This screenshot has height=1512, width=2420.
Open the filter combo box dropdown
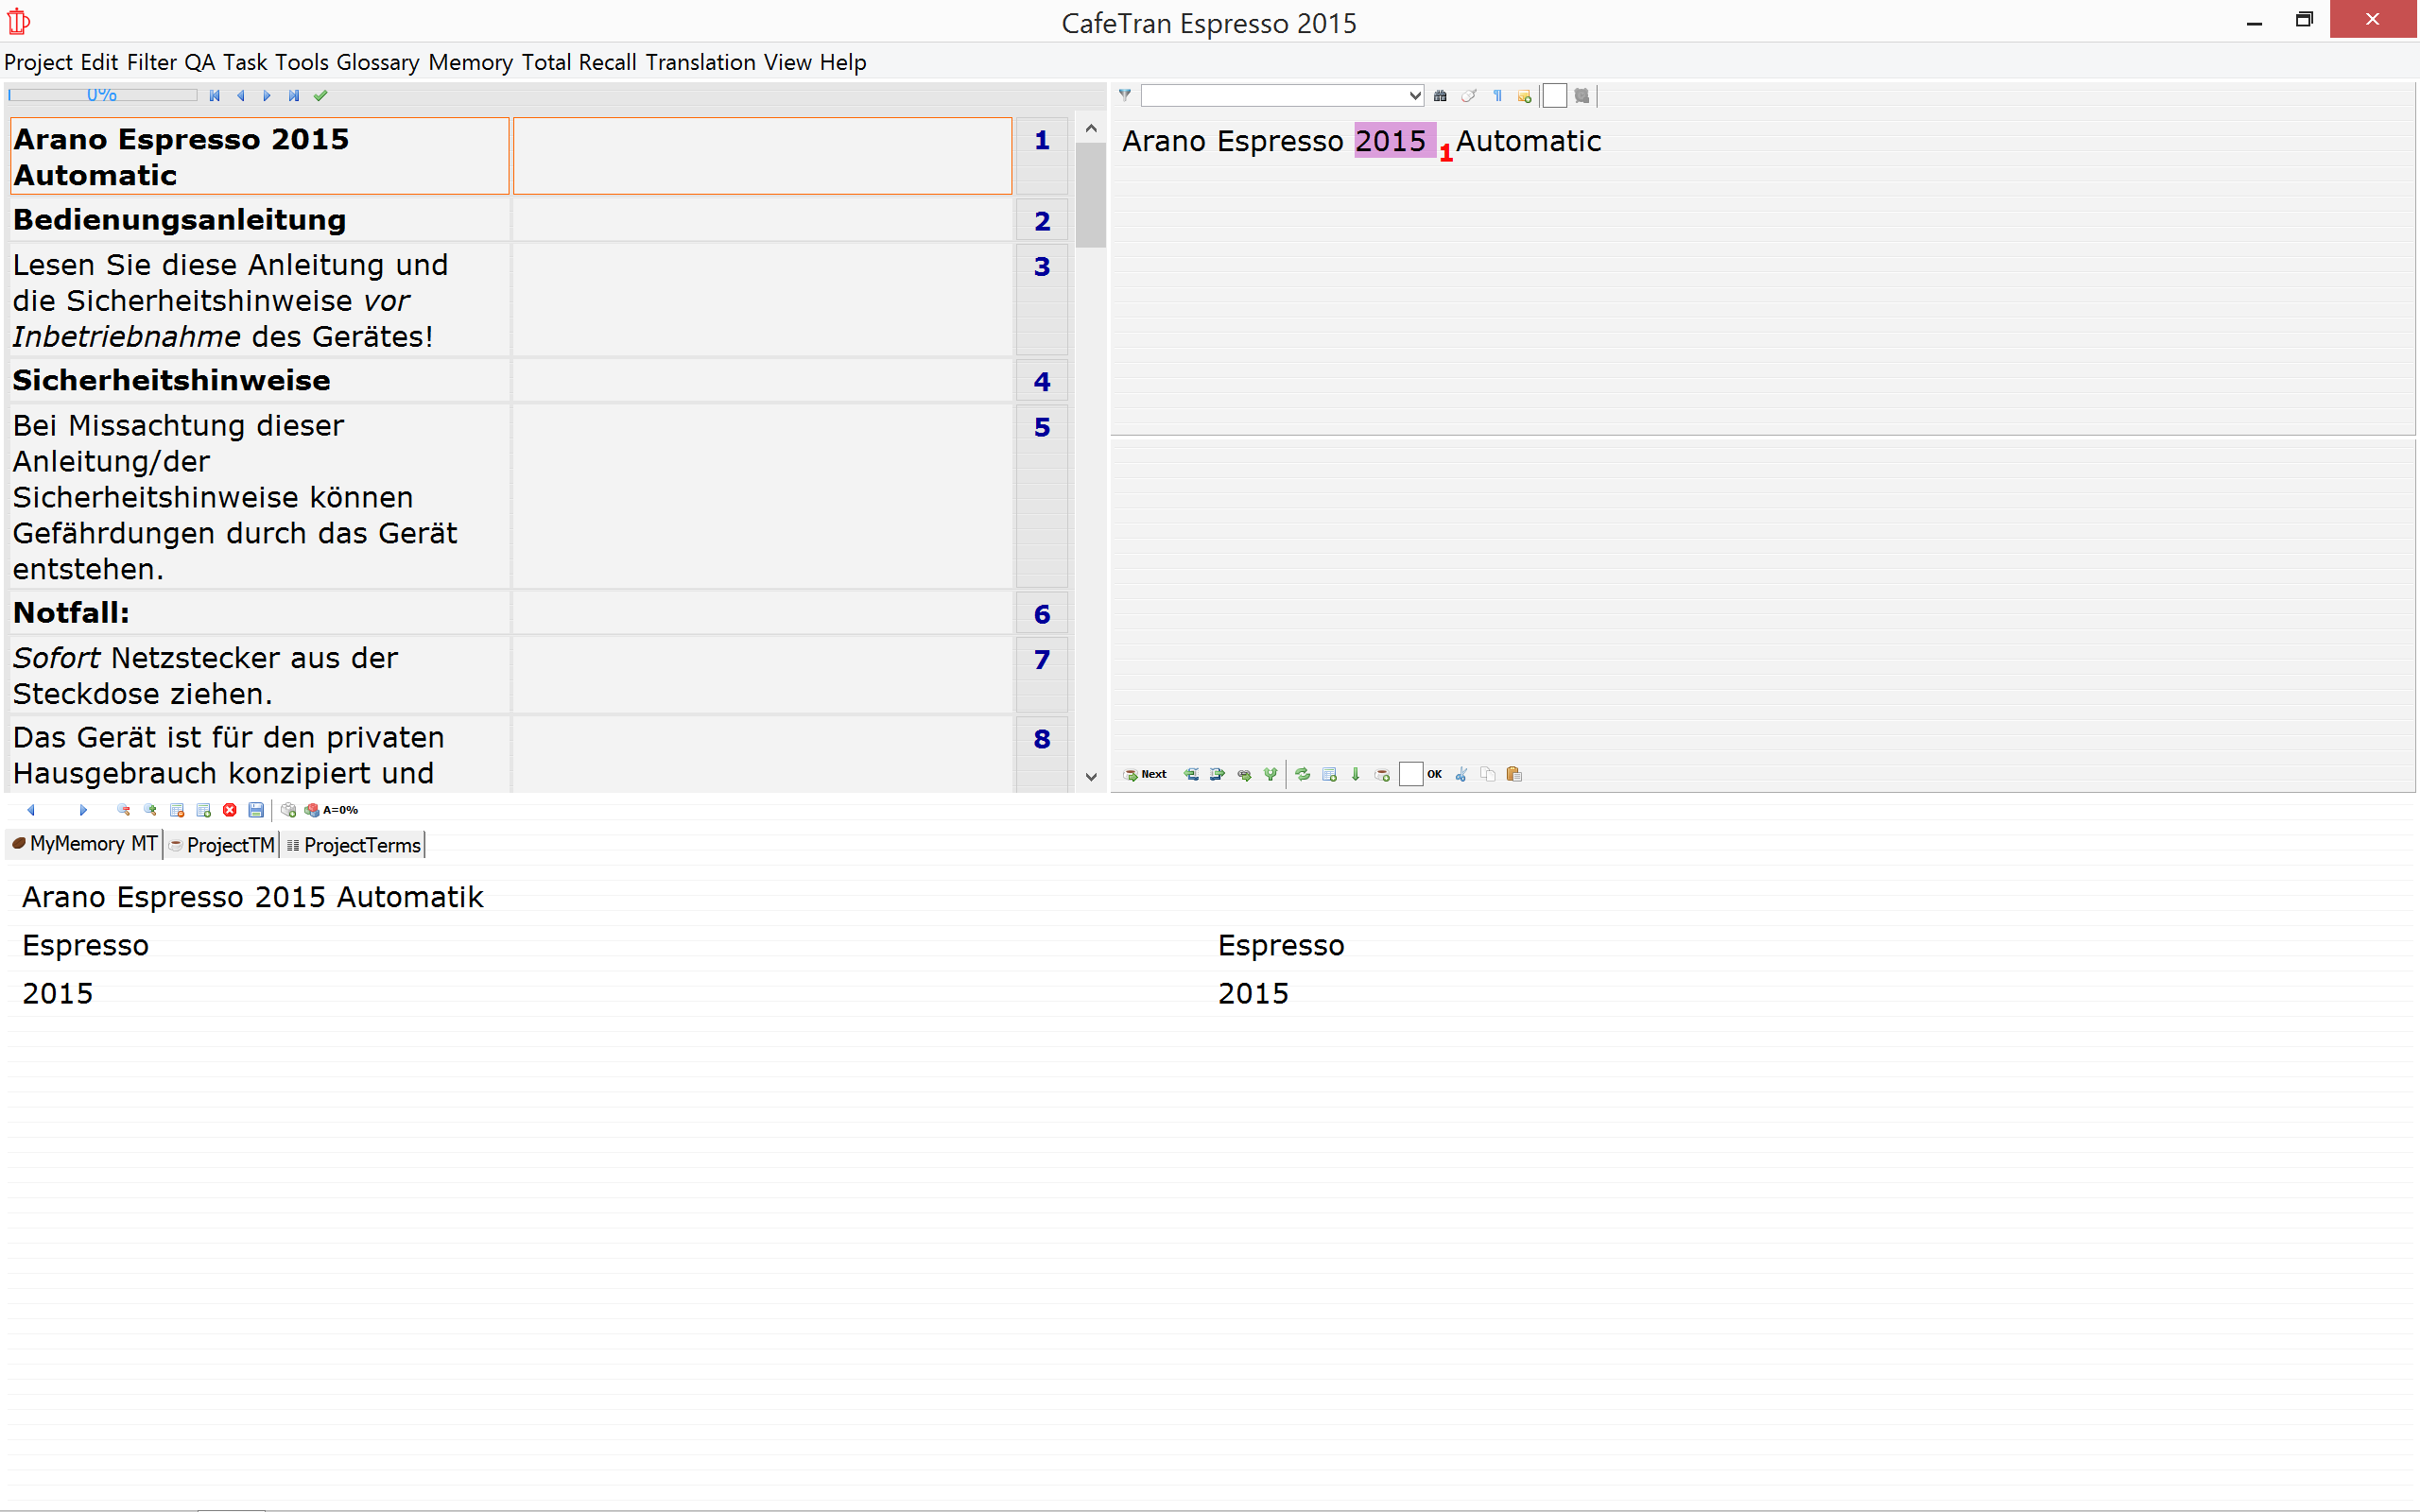coord(1414,96)
